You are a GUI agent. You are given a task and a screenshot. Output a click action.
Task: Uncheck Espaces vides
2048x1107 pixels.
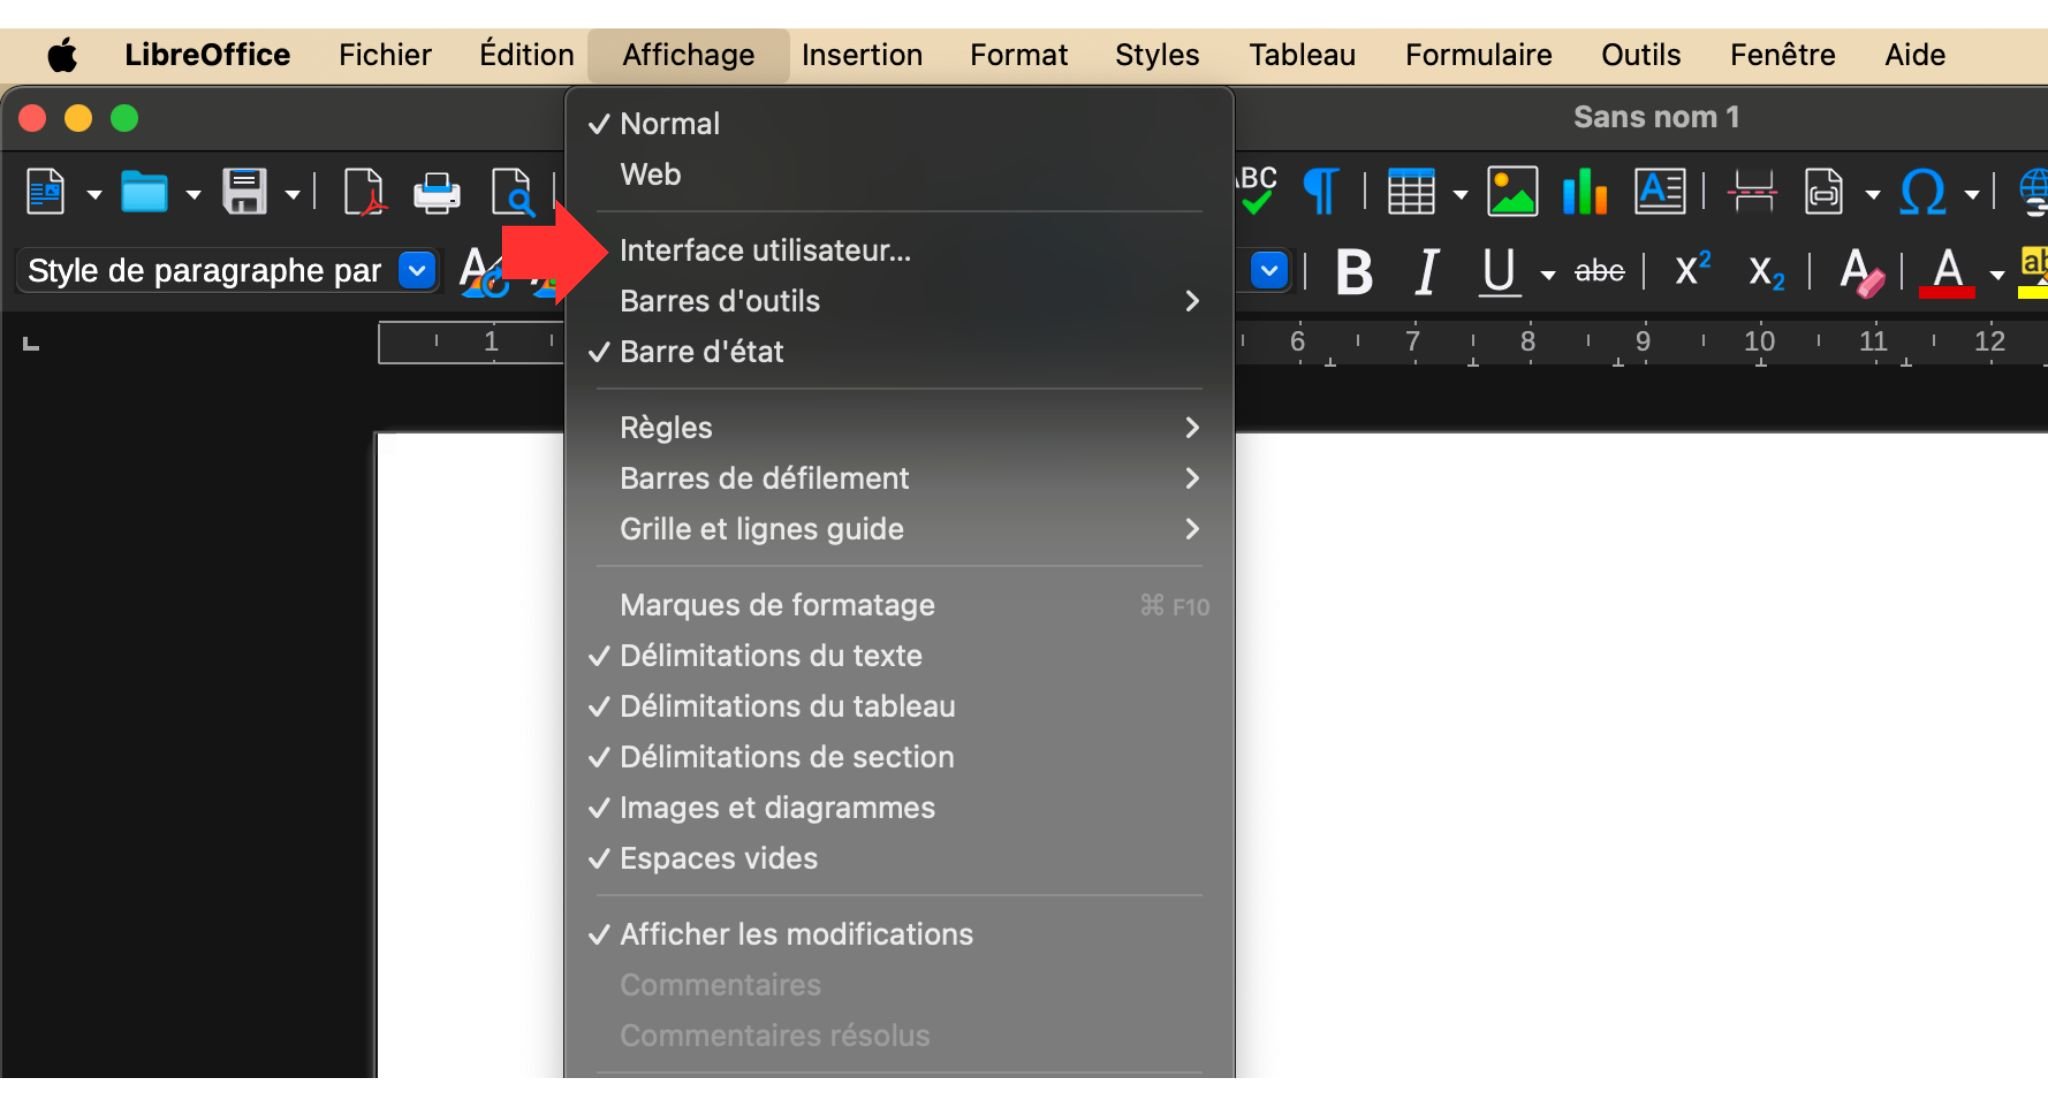[x=717, y=857]
